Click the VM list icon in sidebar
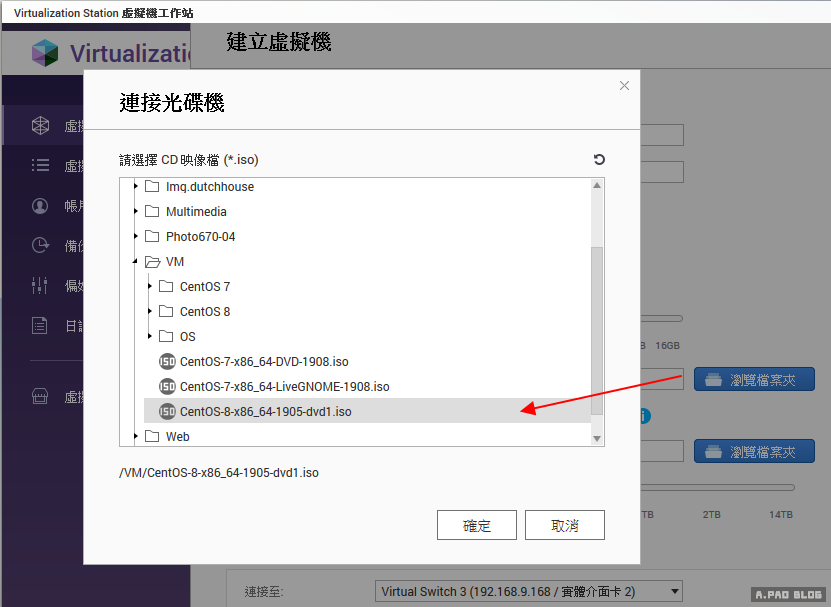 (x=40, y=166)
